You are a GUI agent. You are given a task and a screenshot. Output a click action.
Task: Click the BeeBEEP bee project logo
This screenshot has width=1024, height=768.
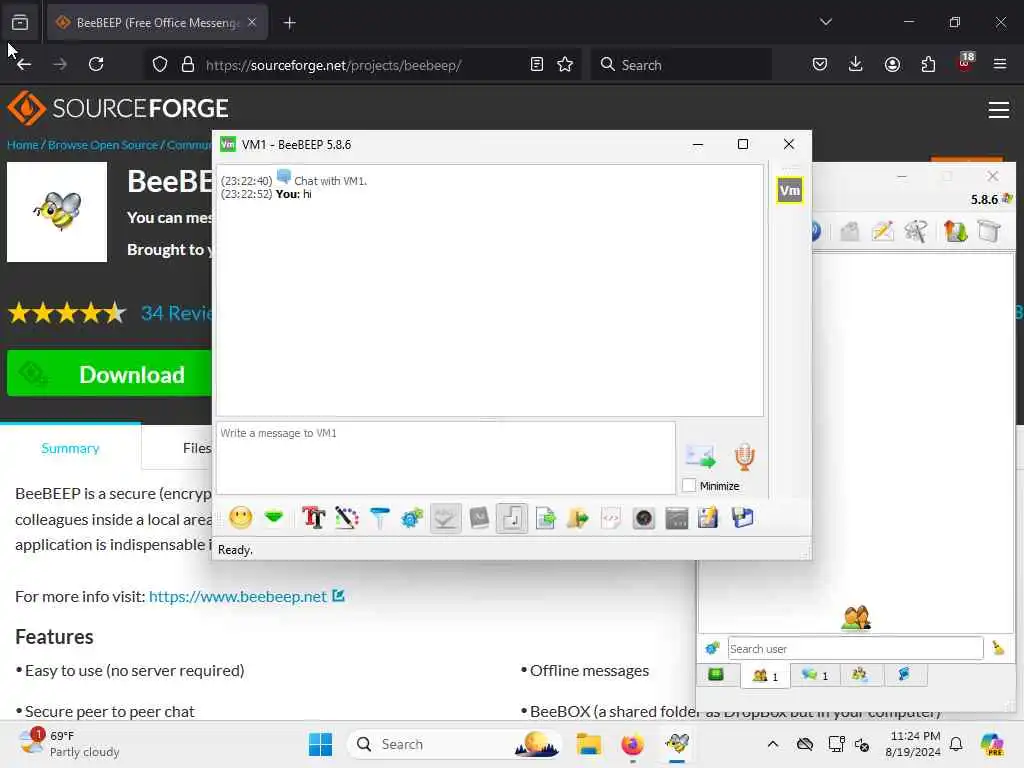pos(57,212)
